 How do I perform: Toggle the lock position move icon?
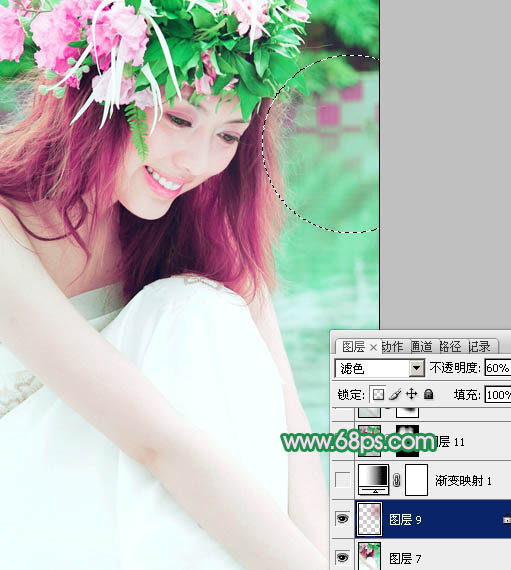[x=411, y=394]
